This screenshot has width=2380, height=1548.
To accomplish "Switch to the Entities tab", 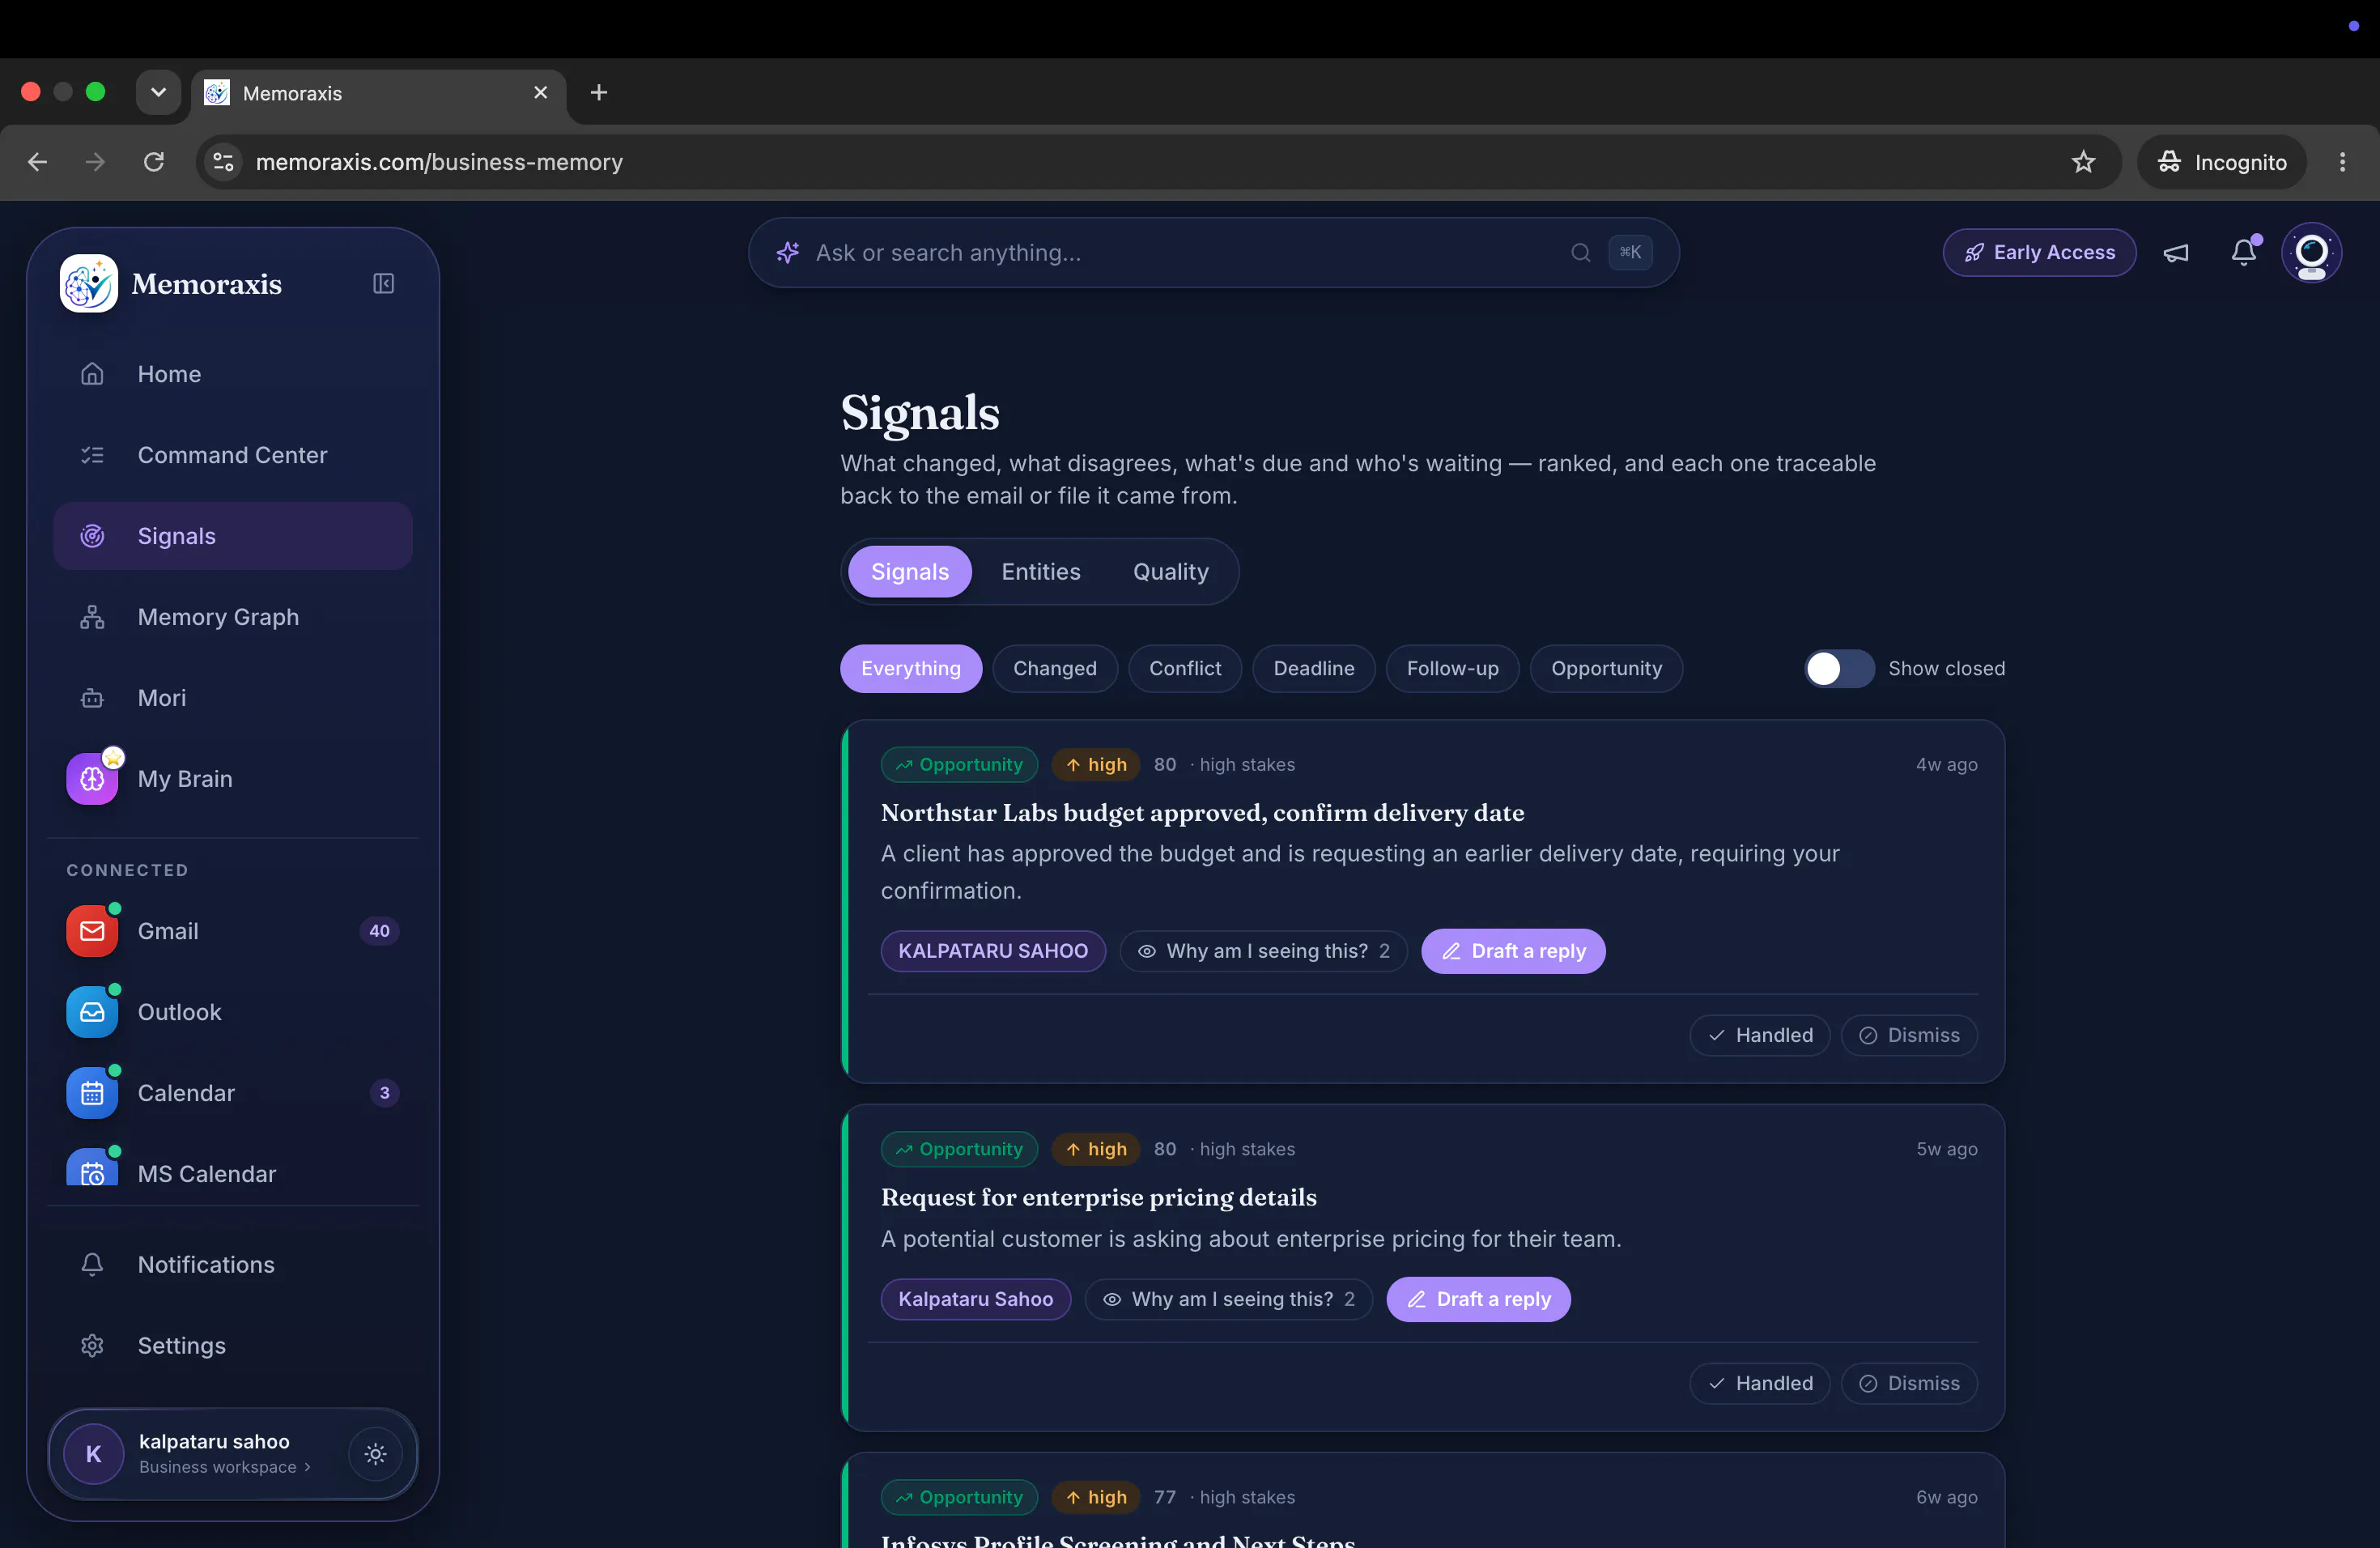I will tap(1041, 572).
